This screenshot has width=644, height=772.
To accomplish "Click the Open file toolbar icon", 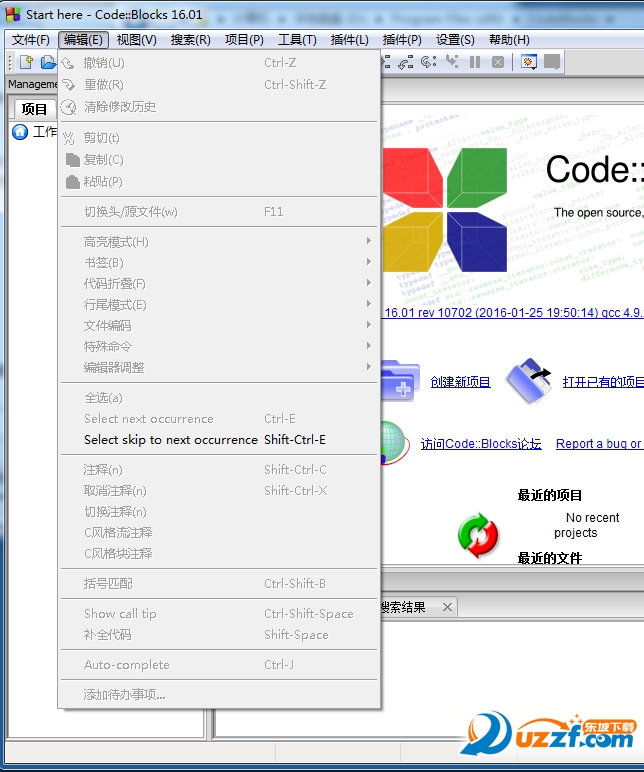I will coord(48,62).
